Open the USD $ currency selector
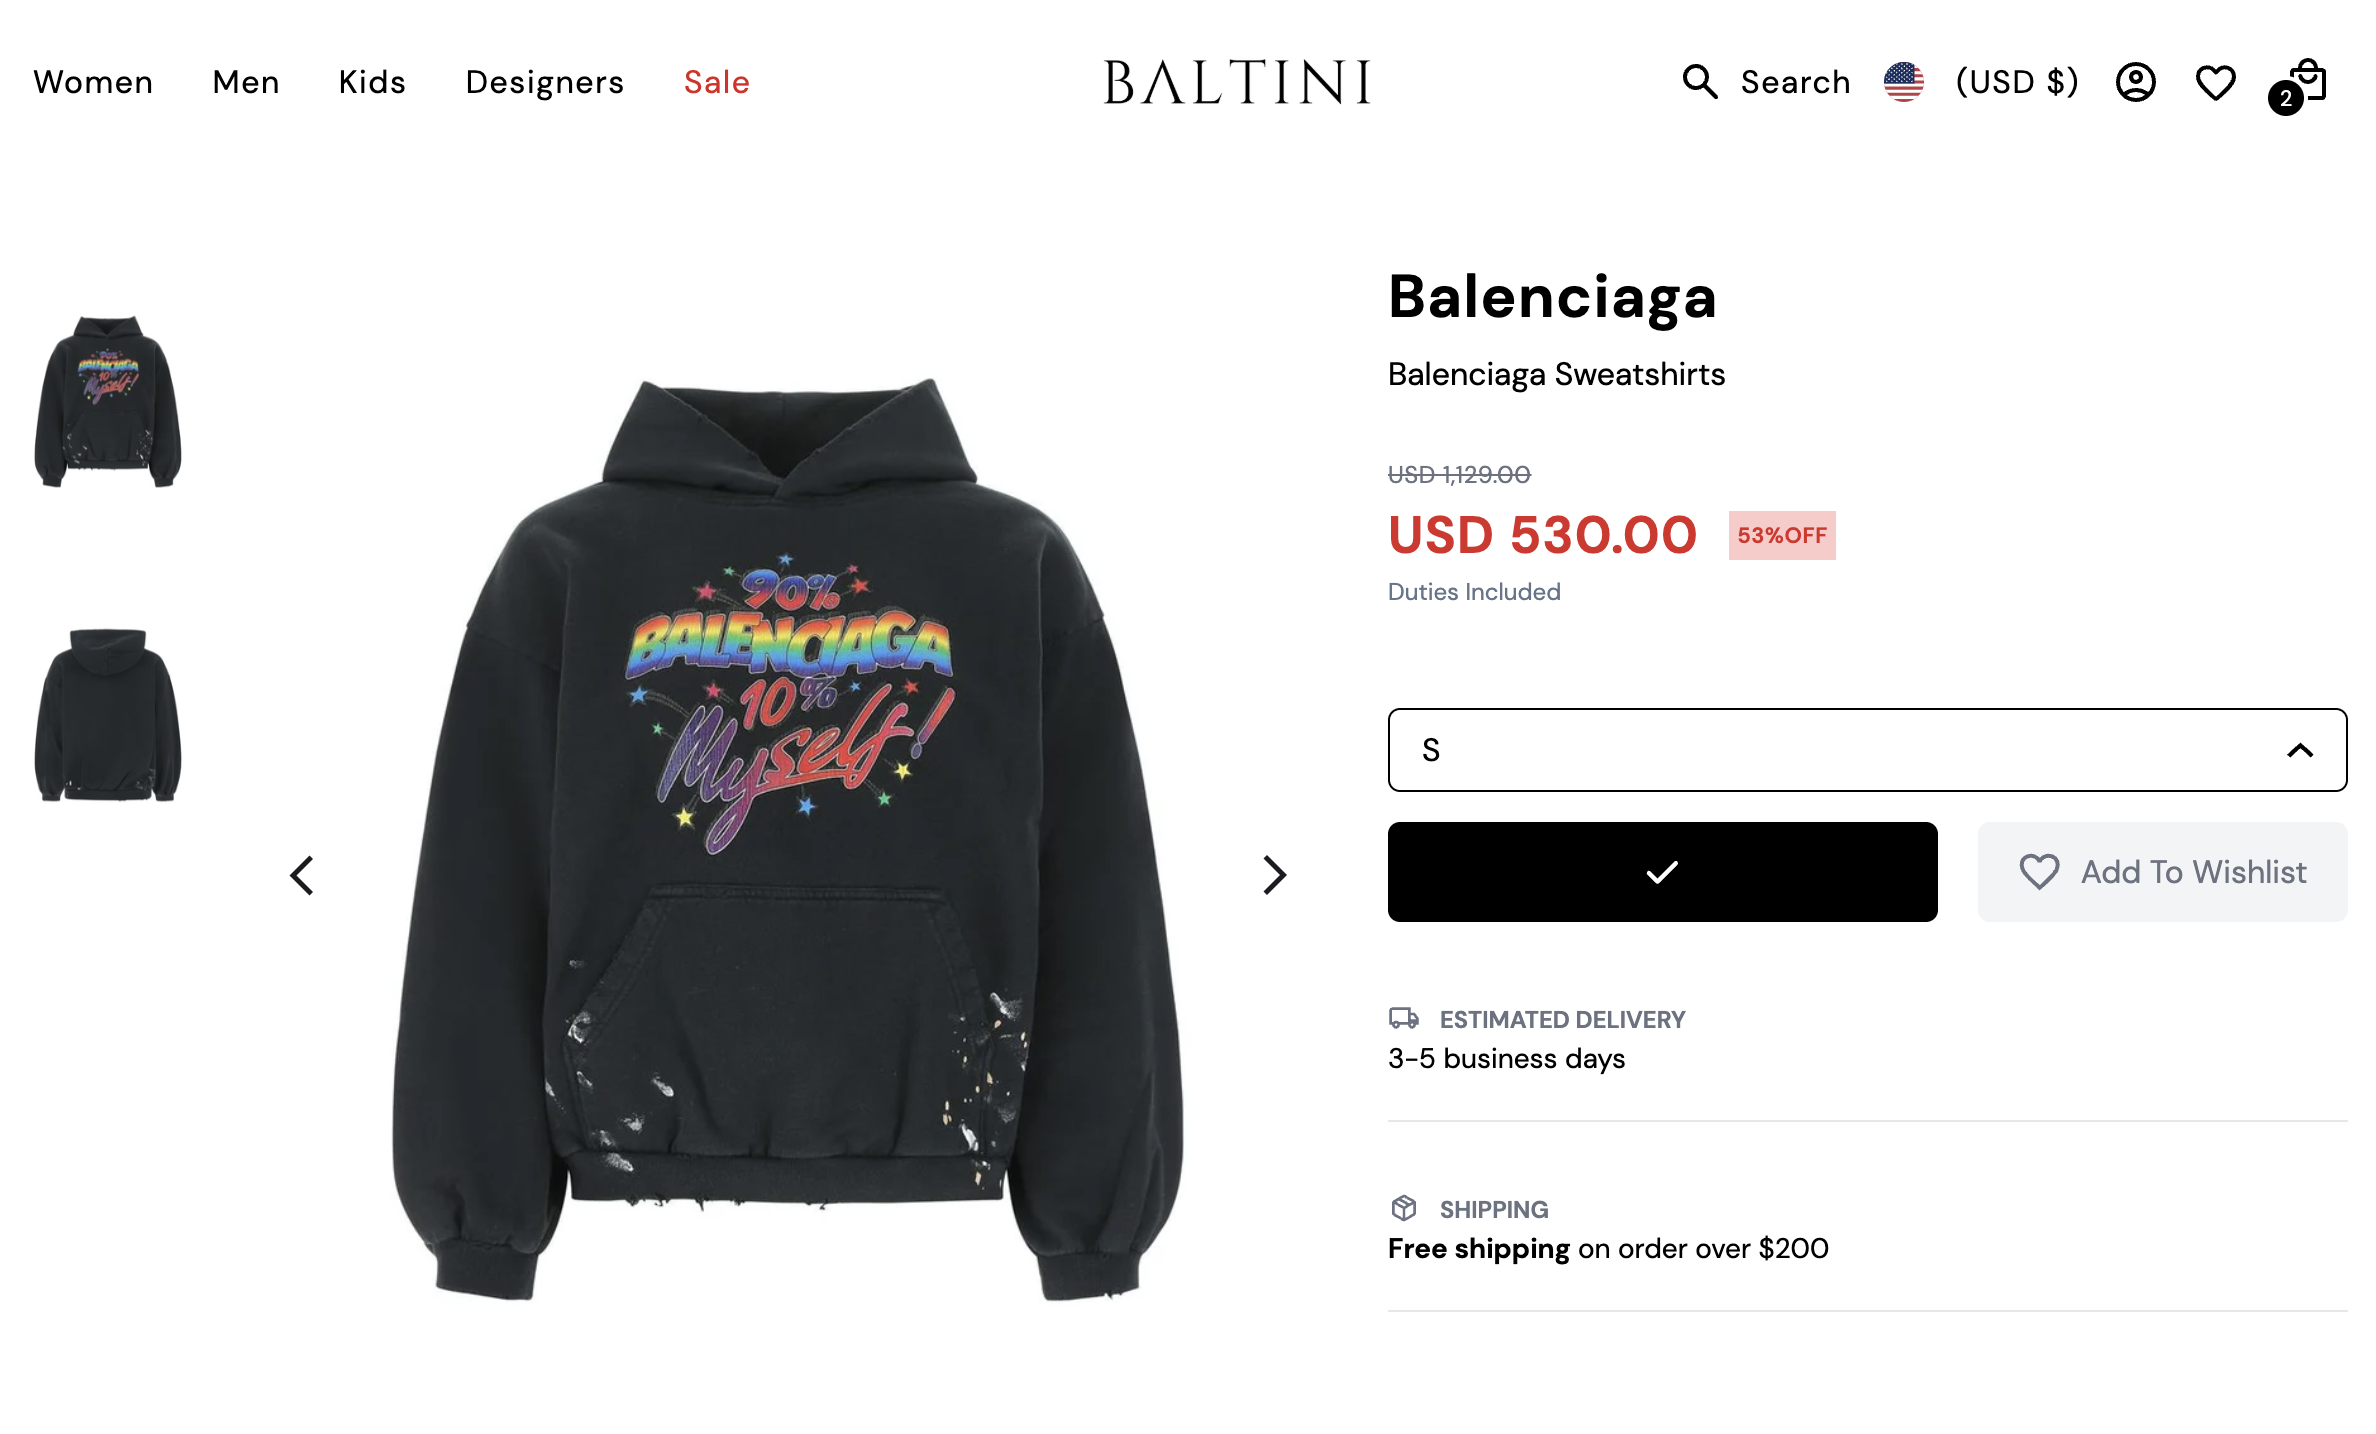 tap(2016, 82)
